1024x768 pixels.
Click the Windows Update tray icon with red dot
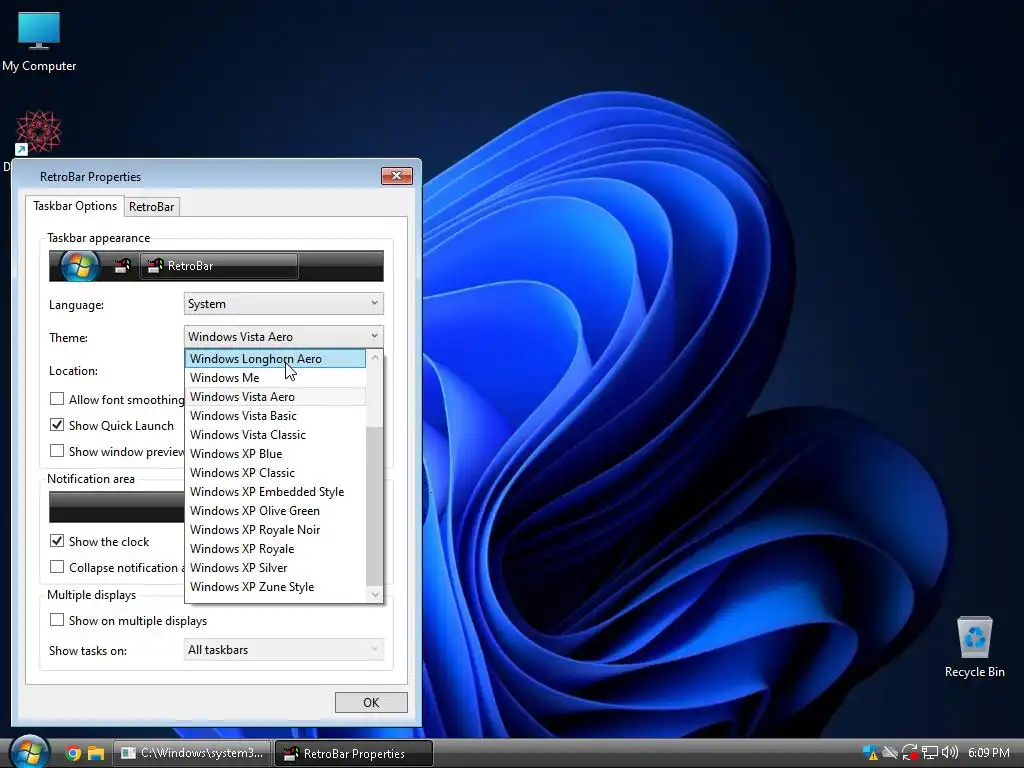(x=909, y=753)
